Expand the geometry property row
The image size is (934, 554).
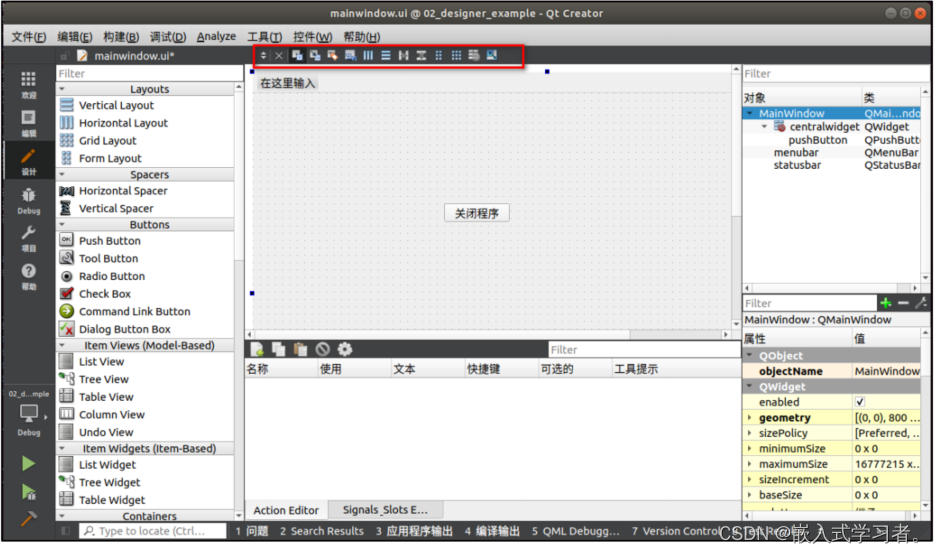(749, 418)
